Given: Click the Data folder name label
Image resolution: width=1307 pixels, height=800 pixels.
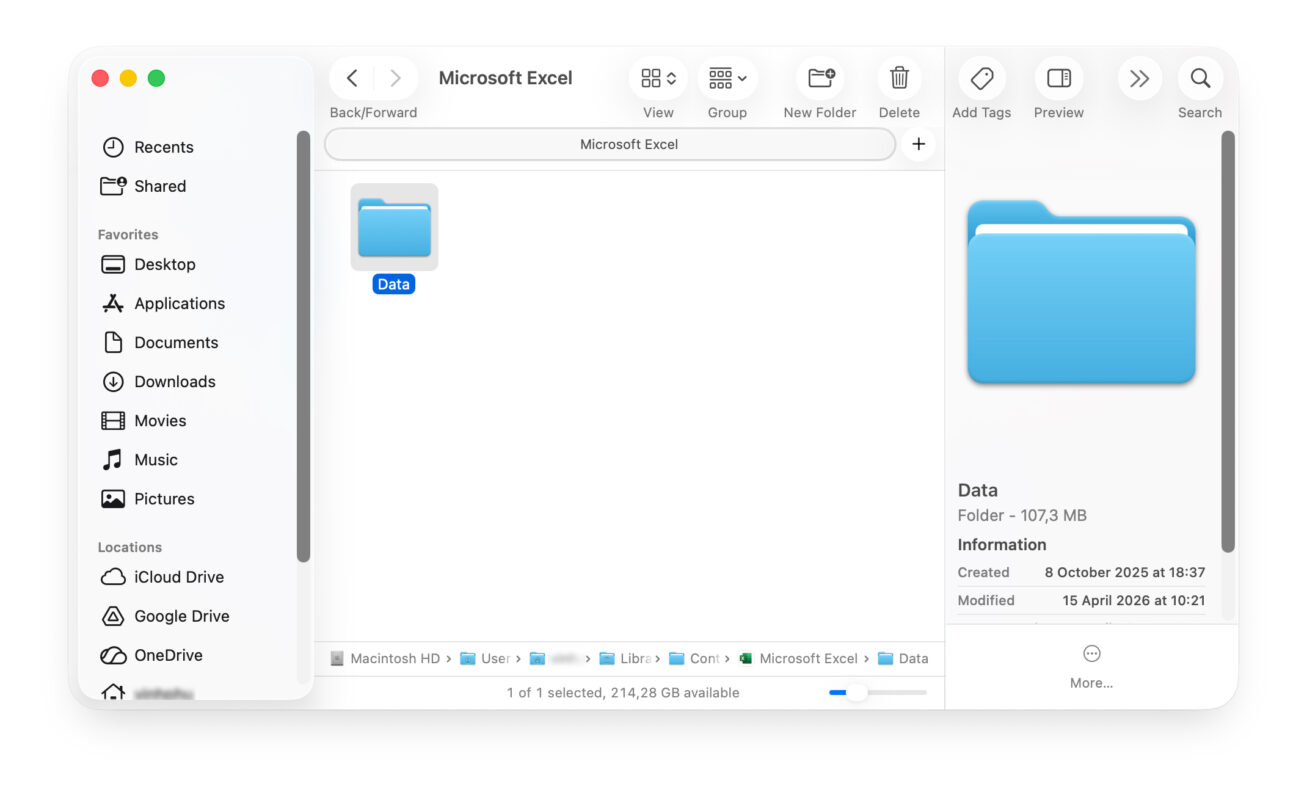Looking at the screenshot, I should point(394,284).
